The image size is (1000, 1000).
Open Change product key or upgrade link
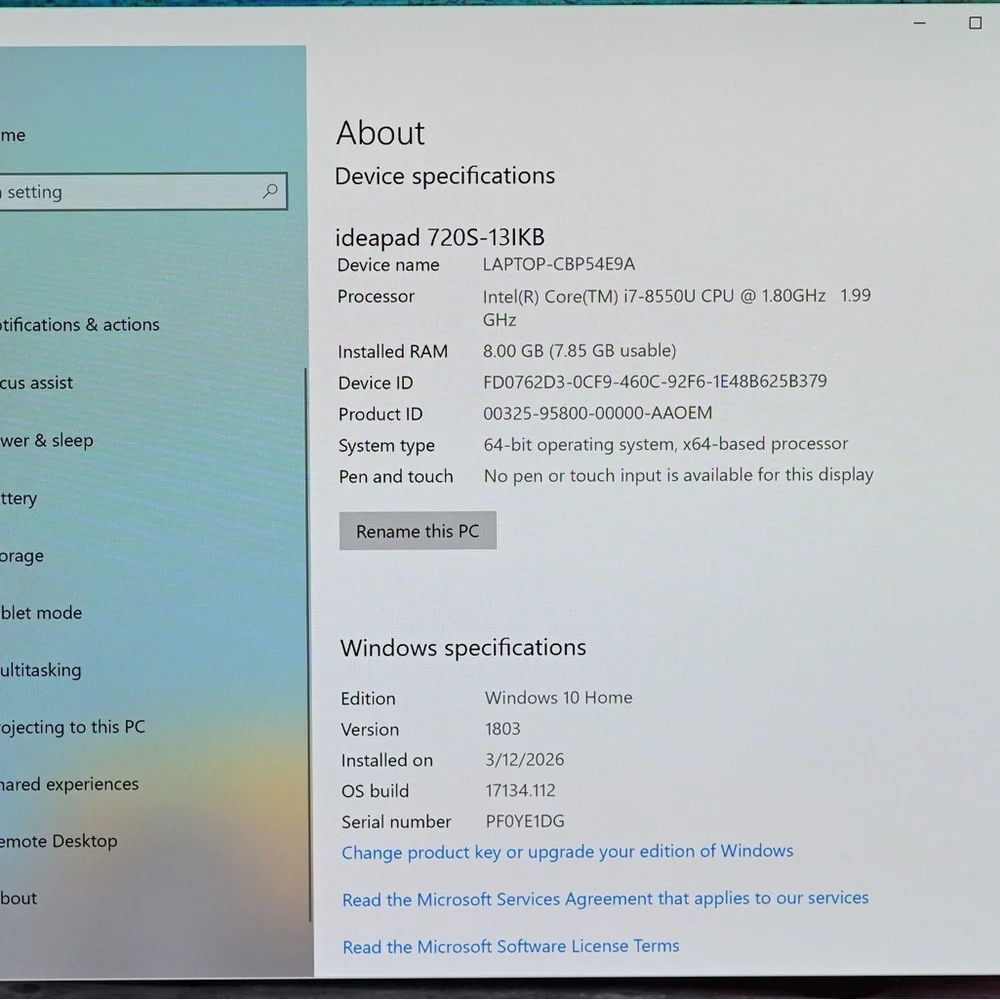[567, 851]
